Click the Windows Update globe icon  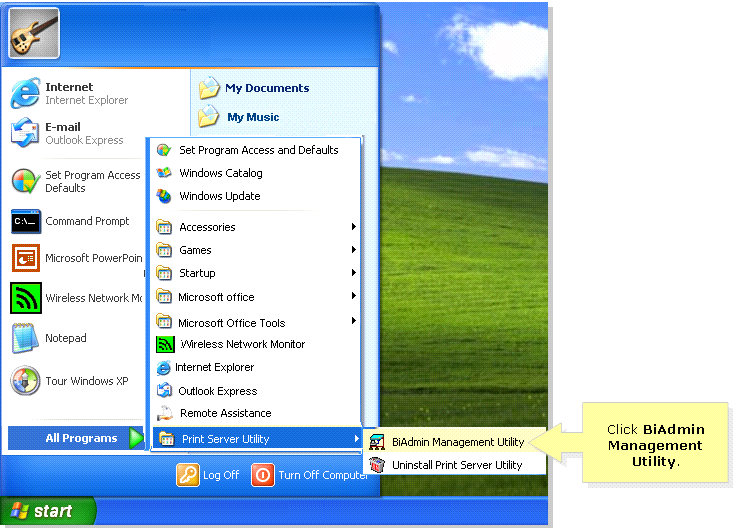coord(164,196)
